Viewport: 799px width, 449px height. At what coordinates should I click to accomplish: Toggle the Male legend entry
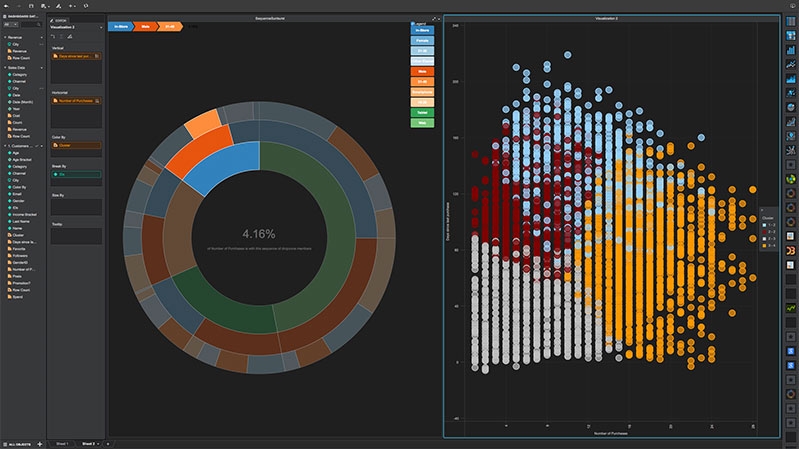422,72
